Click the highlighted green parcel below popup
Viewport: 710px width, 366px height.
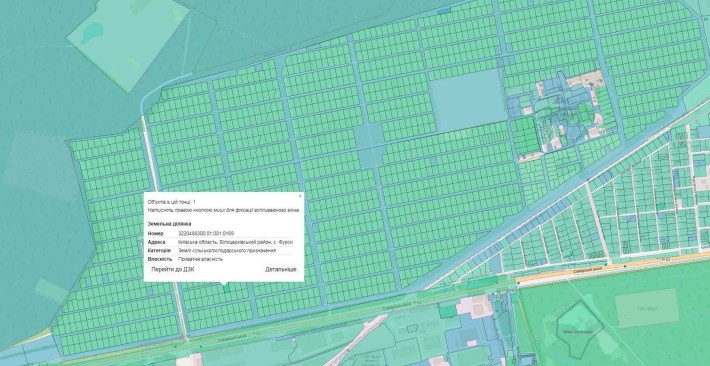(226, 288)
